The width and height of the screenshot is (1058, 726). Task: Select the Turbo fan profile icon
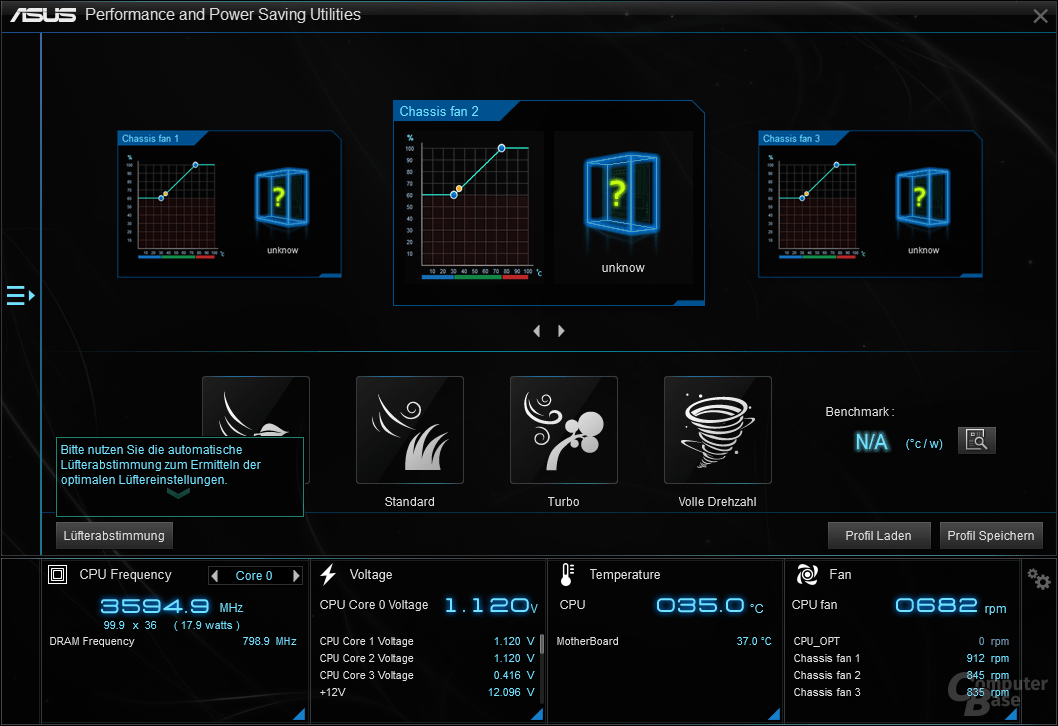[x=563, y=430]
